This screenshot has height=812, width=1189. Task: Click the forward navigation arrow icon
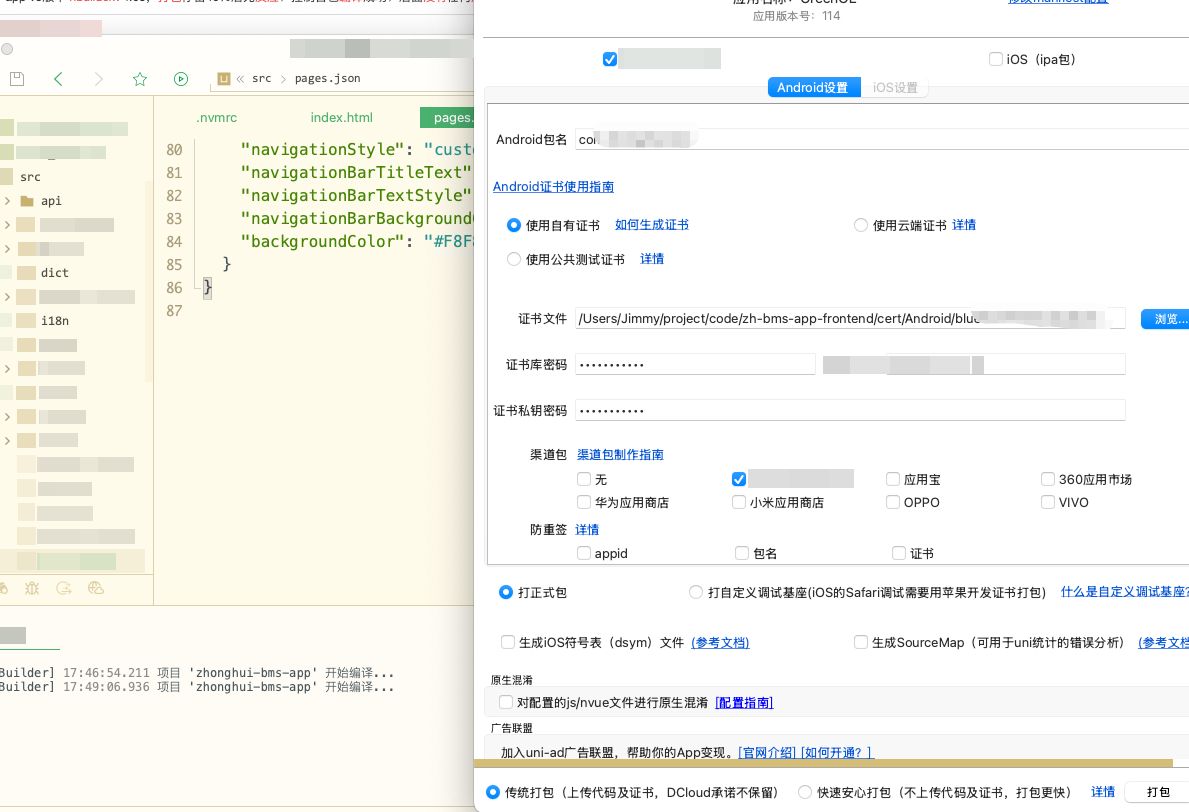[x=98, y=78]
